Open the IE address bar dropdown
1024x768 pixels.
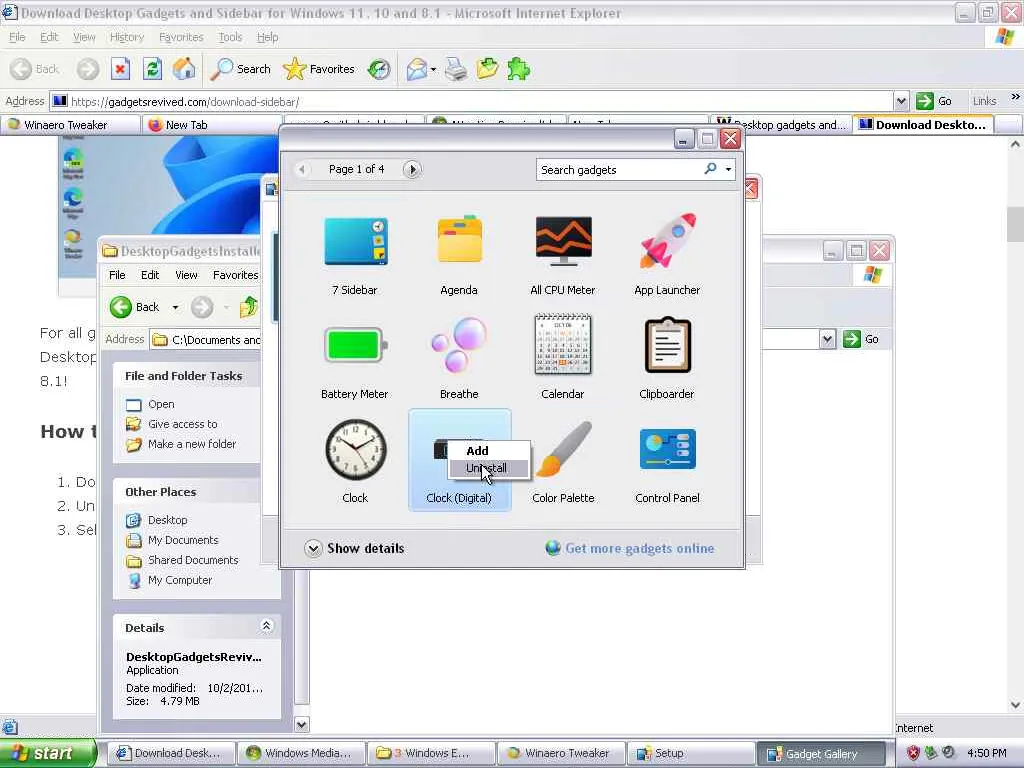coord(901,101)
